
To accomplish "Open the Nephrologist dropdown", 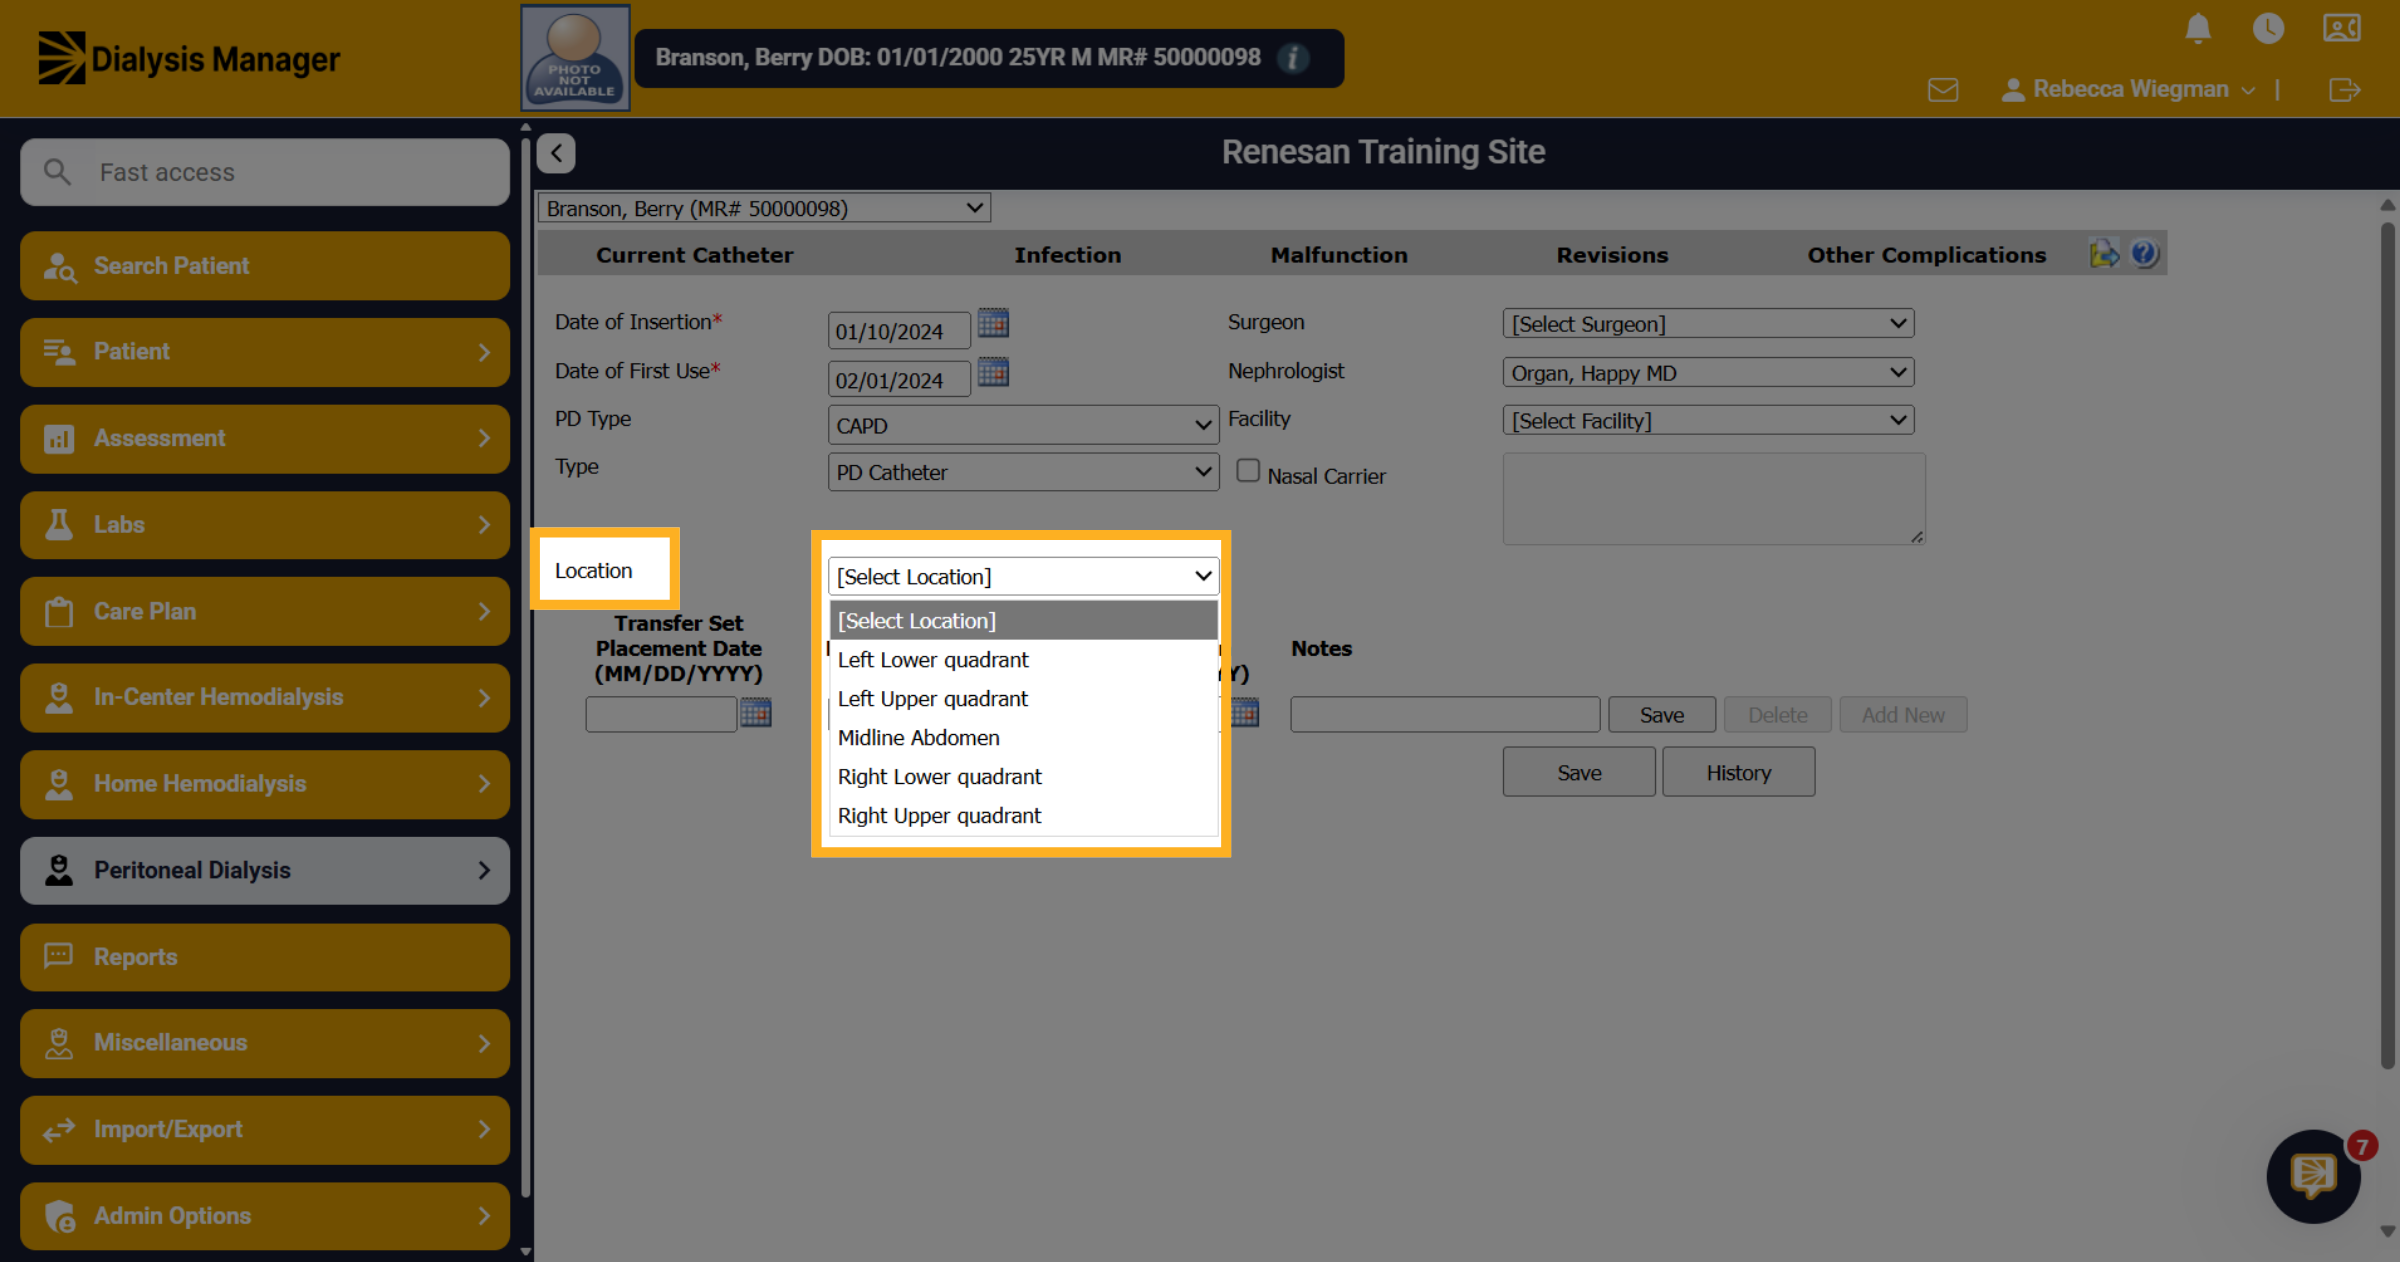I will [1708, 372].
